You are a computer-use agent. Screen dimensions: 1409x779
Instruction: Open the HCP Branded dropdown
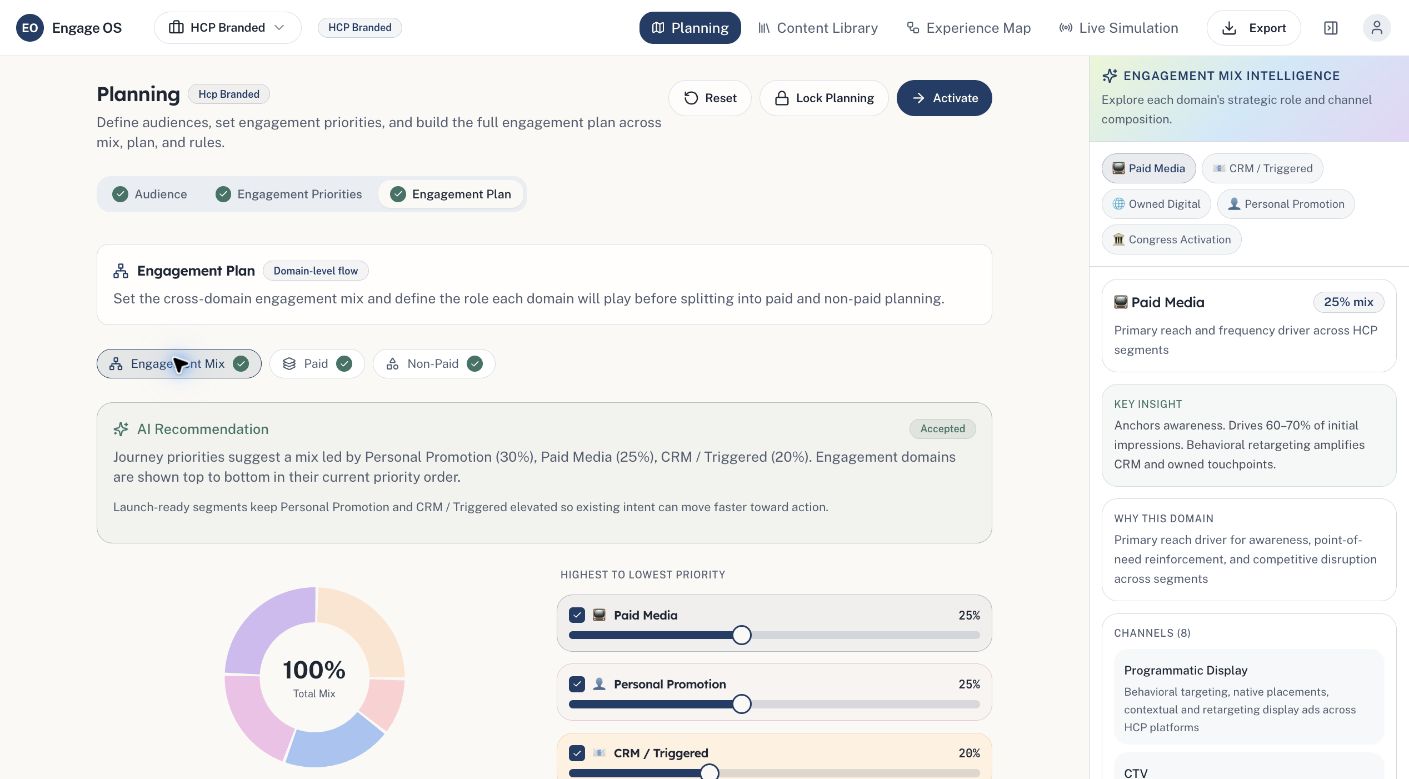tap(228, 28)
